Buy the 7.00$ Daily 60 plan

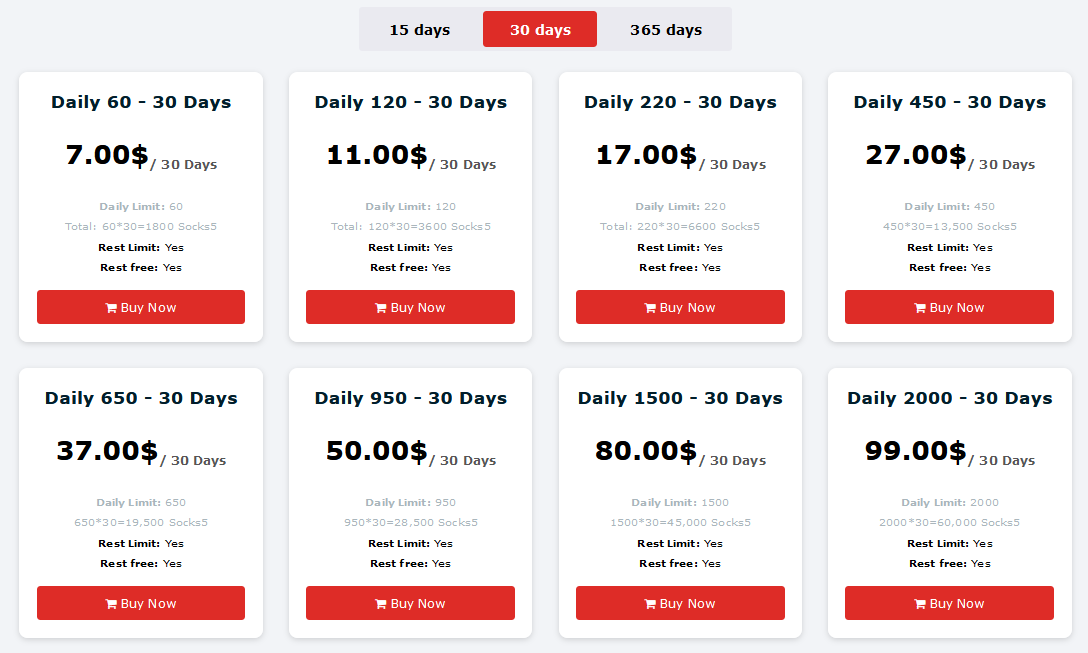tap(141, 307)
